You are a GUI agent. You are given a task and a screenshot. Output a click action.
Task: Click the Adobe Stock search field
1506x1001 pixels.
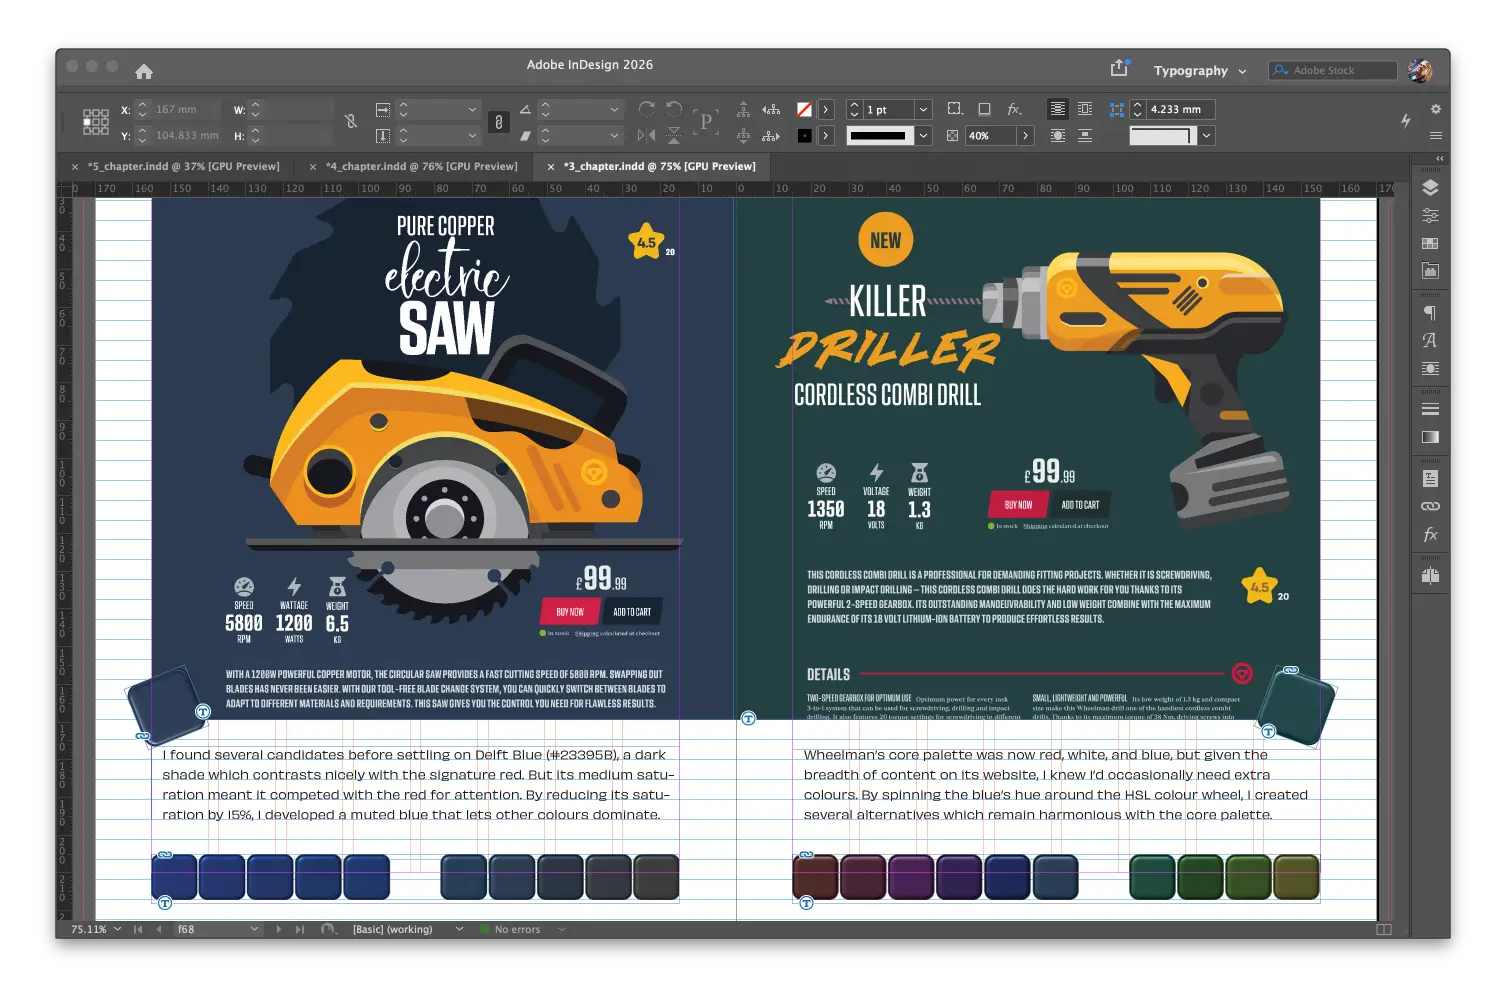pyautogui.click(x=1333, y=70)
